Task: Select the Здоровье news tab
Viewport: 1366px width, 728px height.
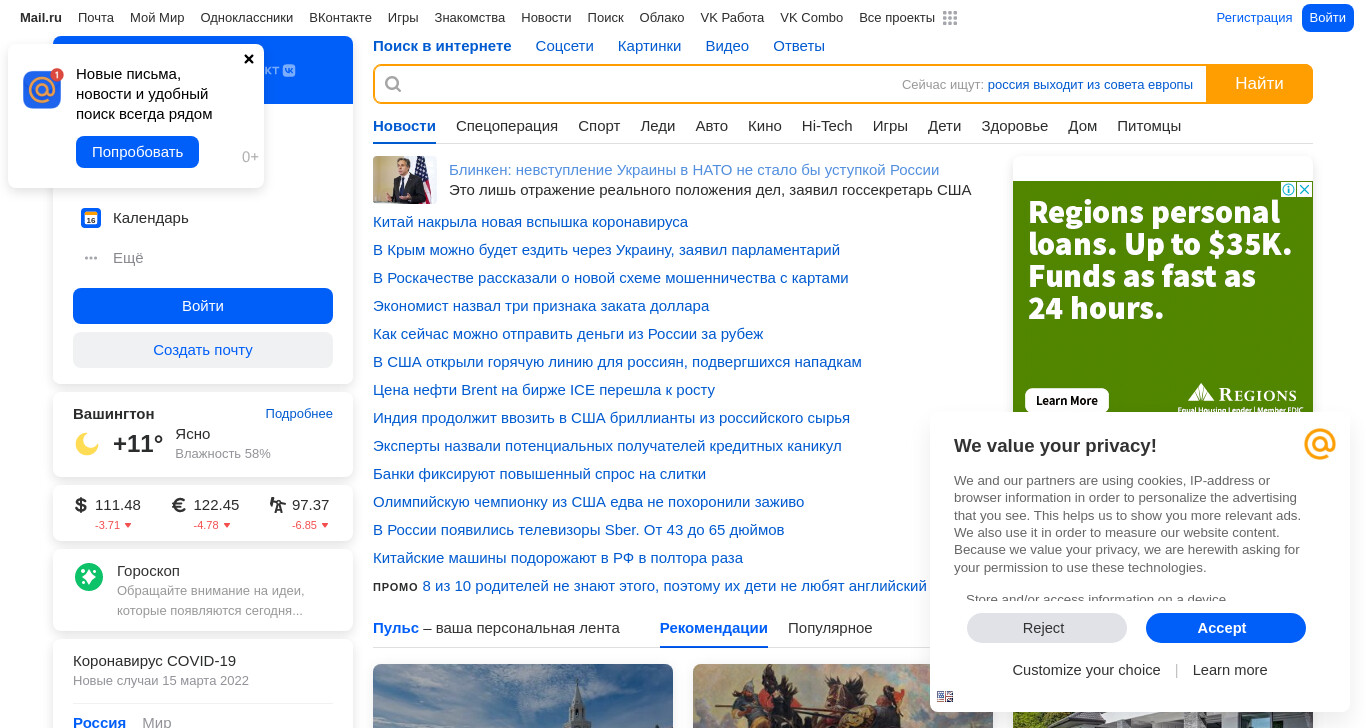Action: [1015, 126]
